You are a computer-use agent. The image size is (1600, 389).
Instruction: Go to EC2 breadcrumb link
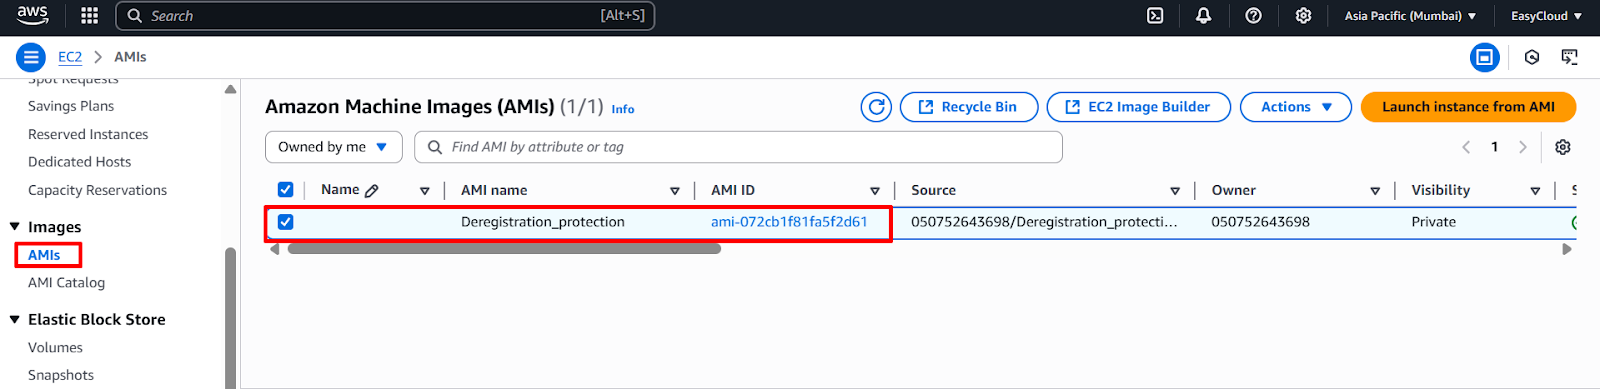pyautogui.click(x=70, y=57)
